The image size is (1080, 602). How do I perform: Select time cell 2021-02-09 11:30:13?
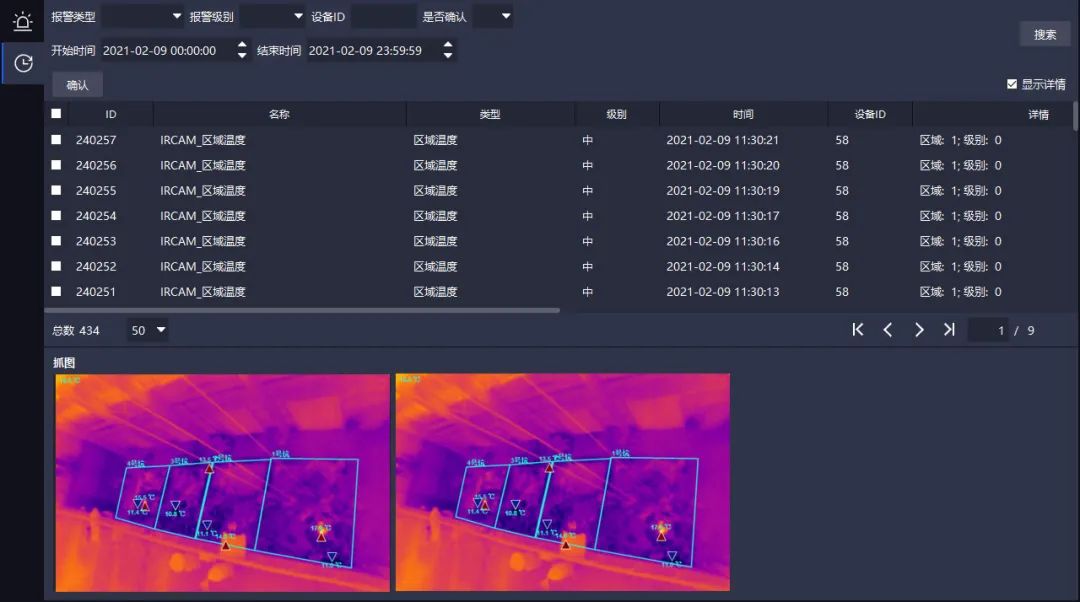tap(723, 291)
